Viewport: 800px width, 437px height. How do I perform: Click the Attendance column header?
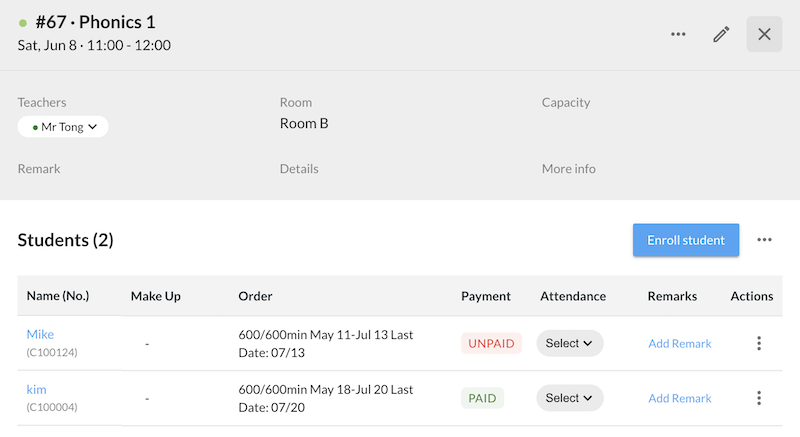pyautogui.click(x=573, y=296)
